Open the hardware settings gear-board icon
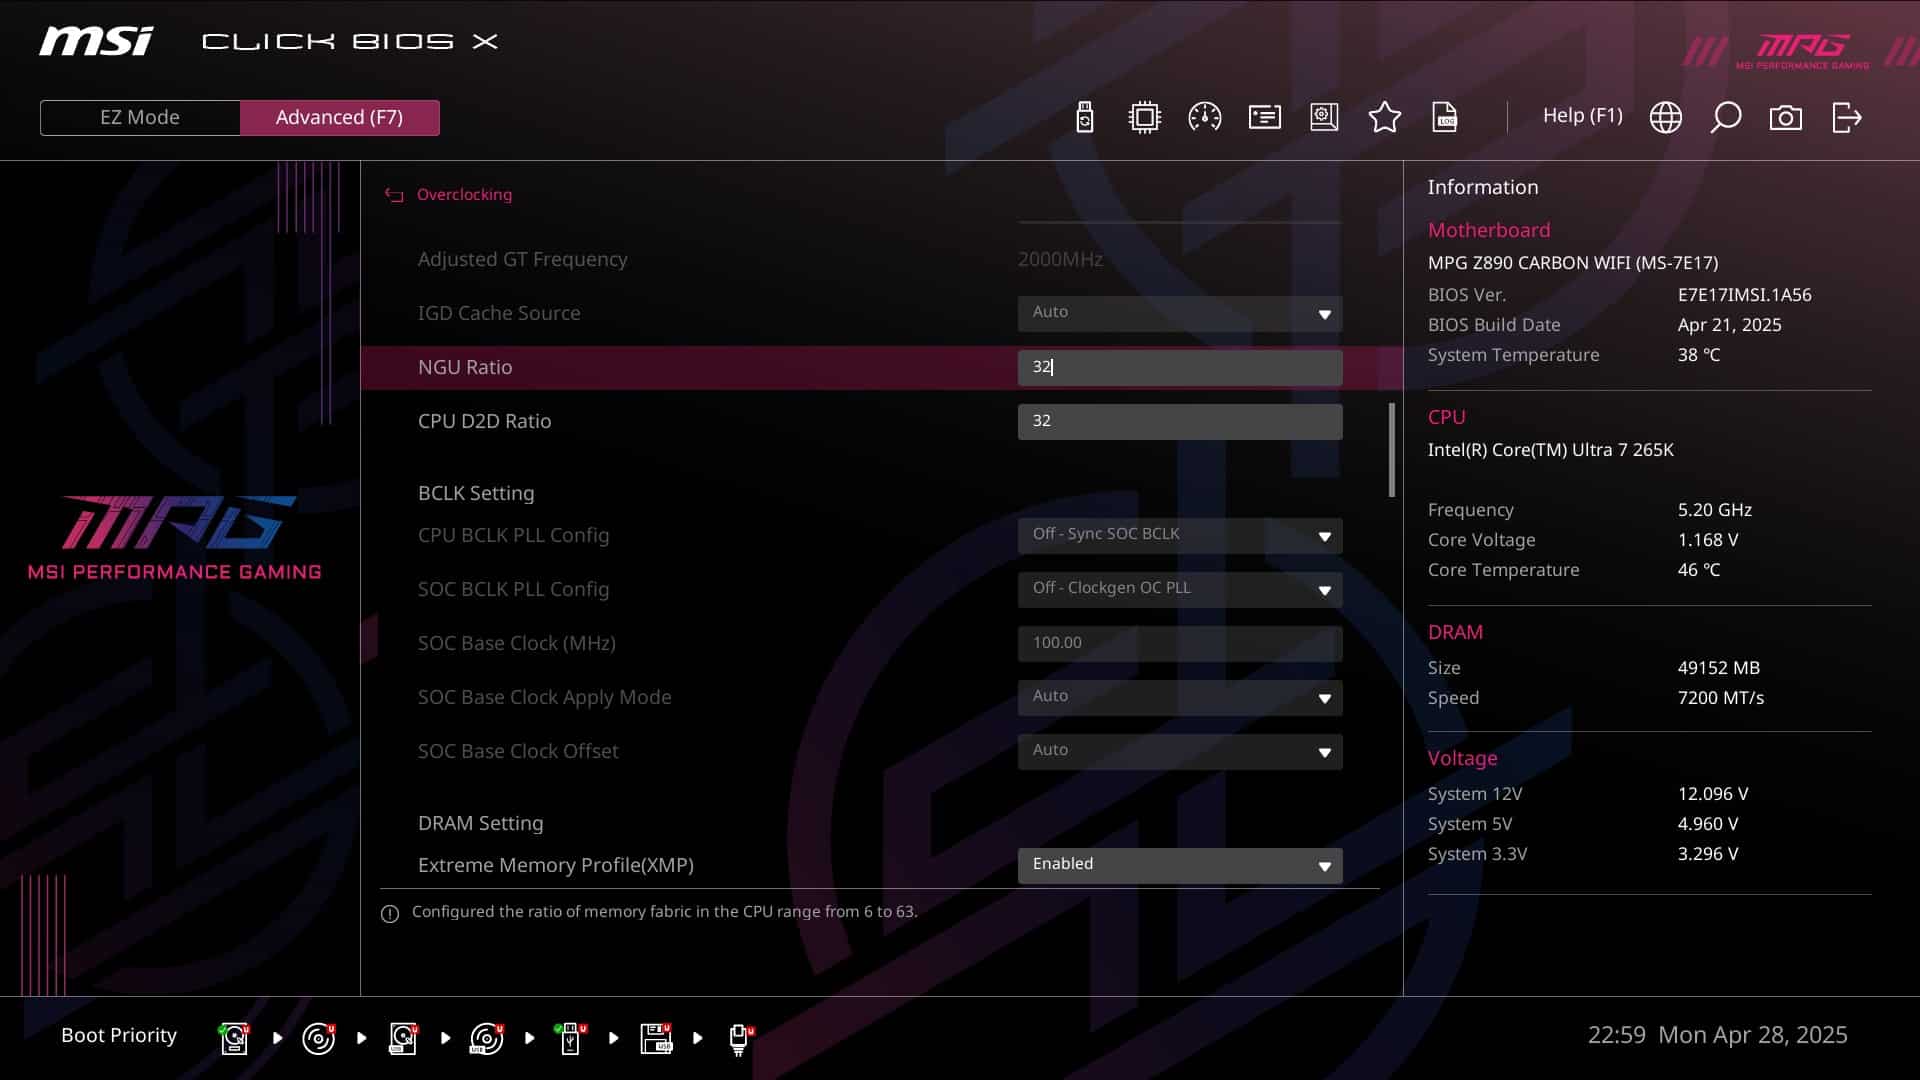1920x1080 pixels. 1324,117
